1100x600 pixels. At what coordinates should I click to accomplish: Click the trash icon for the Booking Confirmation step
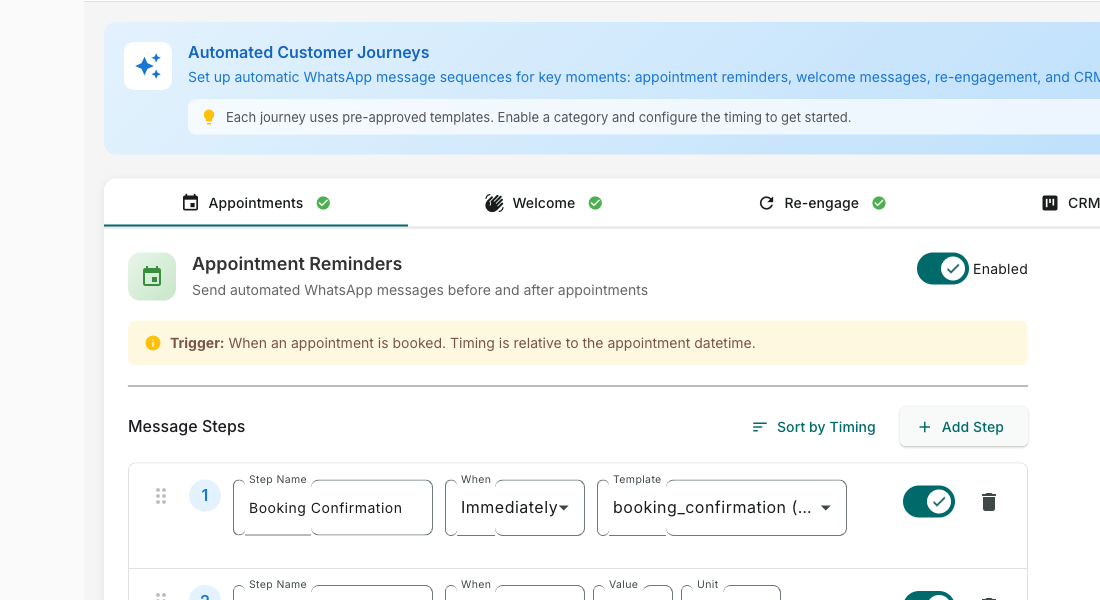[x=988, y=502]
